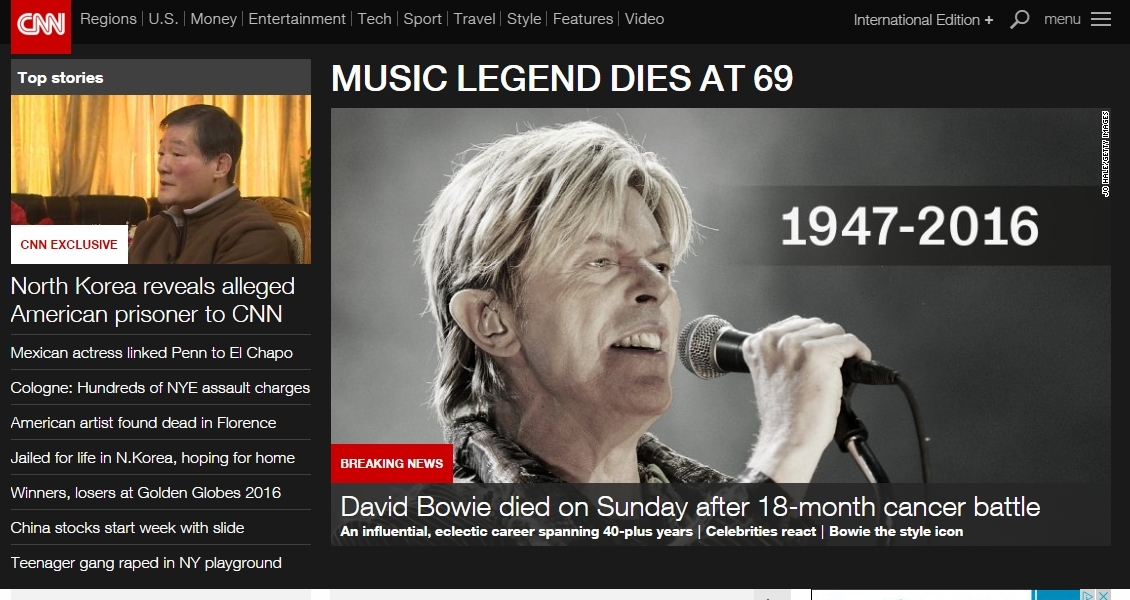Open the Mexican actress linked Penn story
The image size is (1130, 600).
[151, 353]
